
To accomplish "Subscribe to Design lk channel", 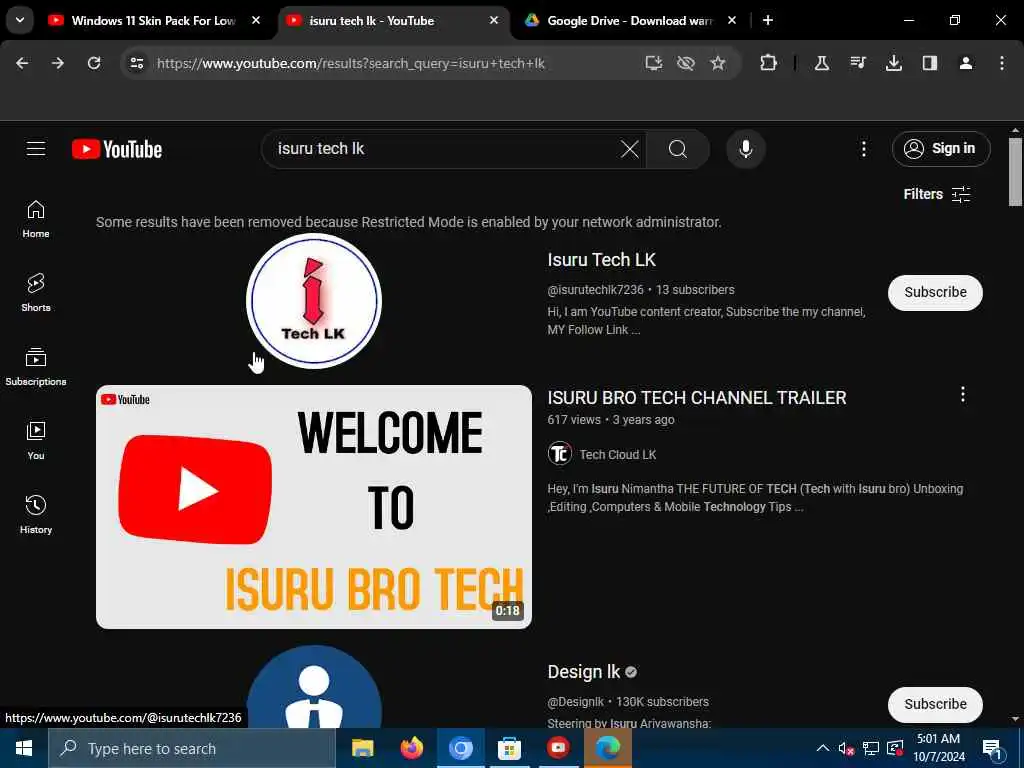I will [x=935, y=704].
